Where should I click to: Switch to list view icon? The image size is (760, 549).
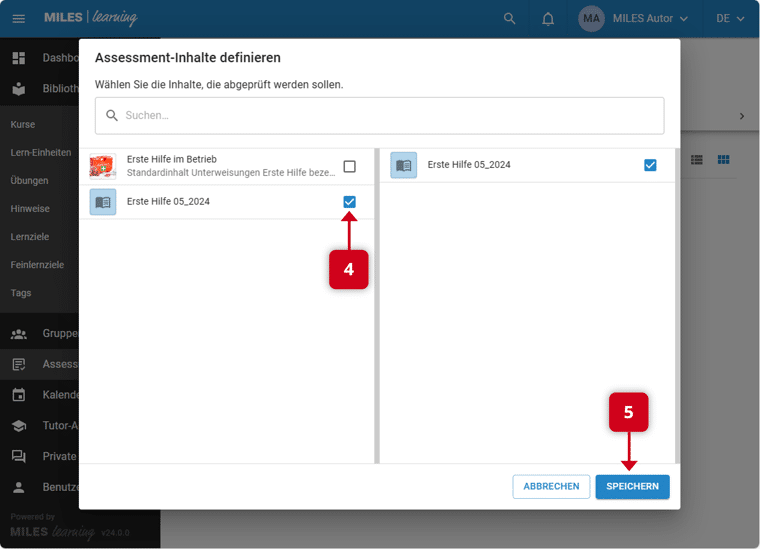click(697, 160)
